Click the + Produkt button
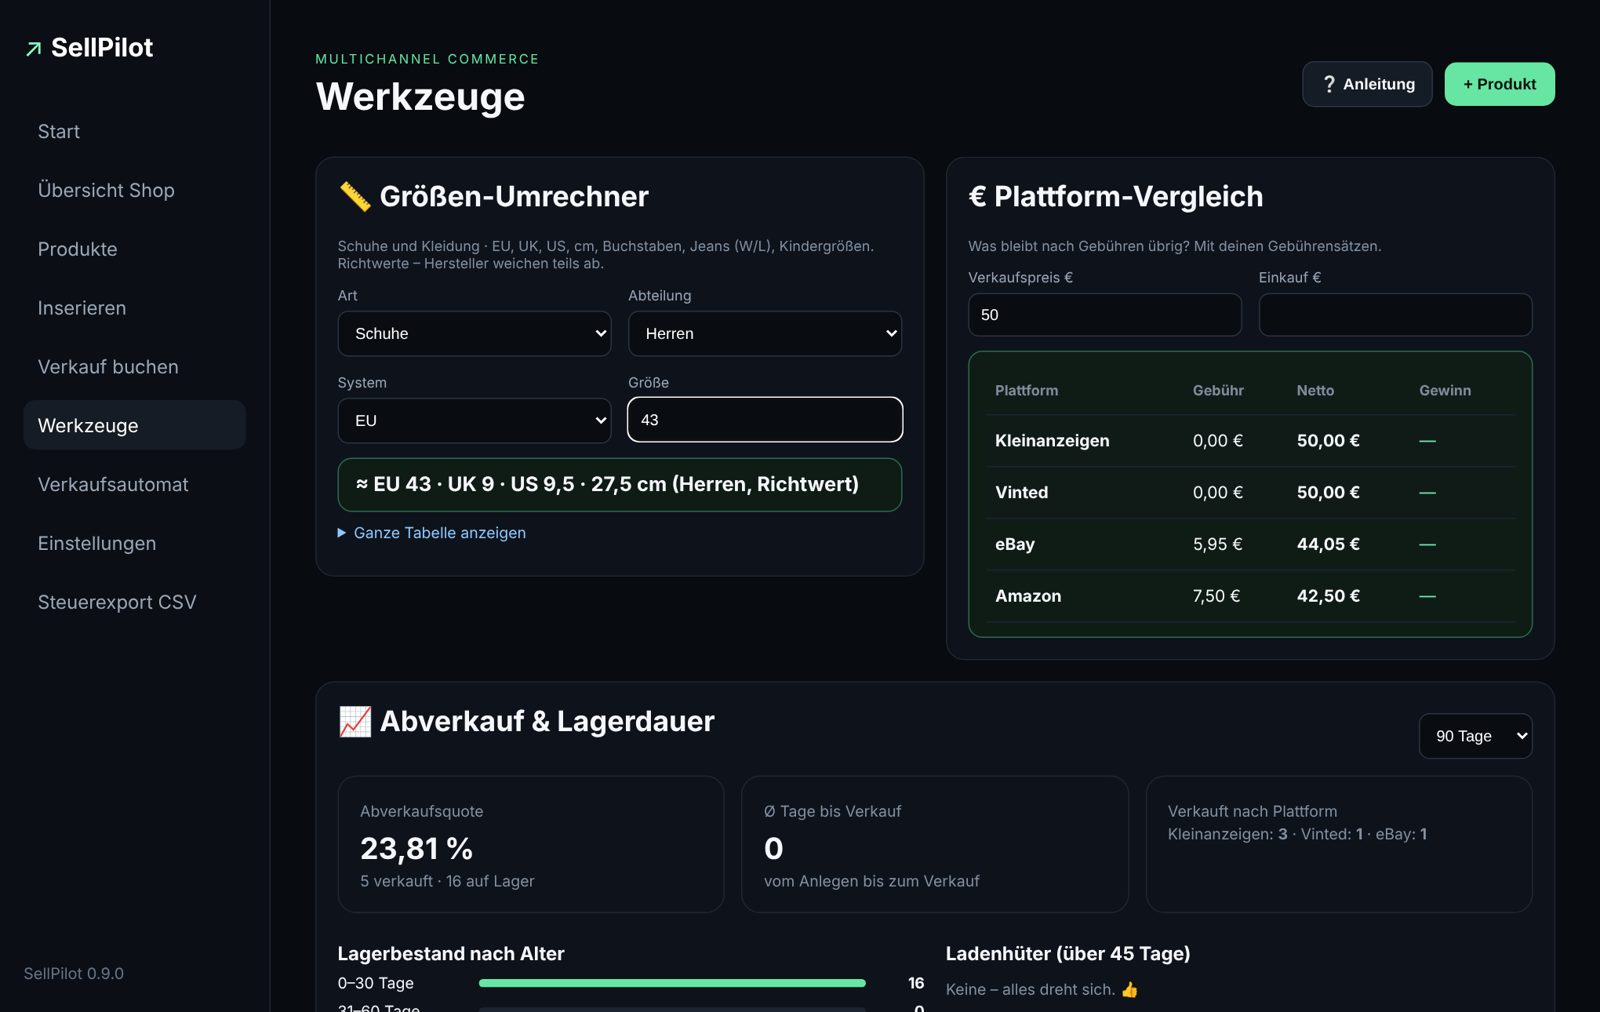Viewport: 1600px width, 1012px height. [1499, 84]
